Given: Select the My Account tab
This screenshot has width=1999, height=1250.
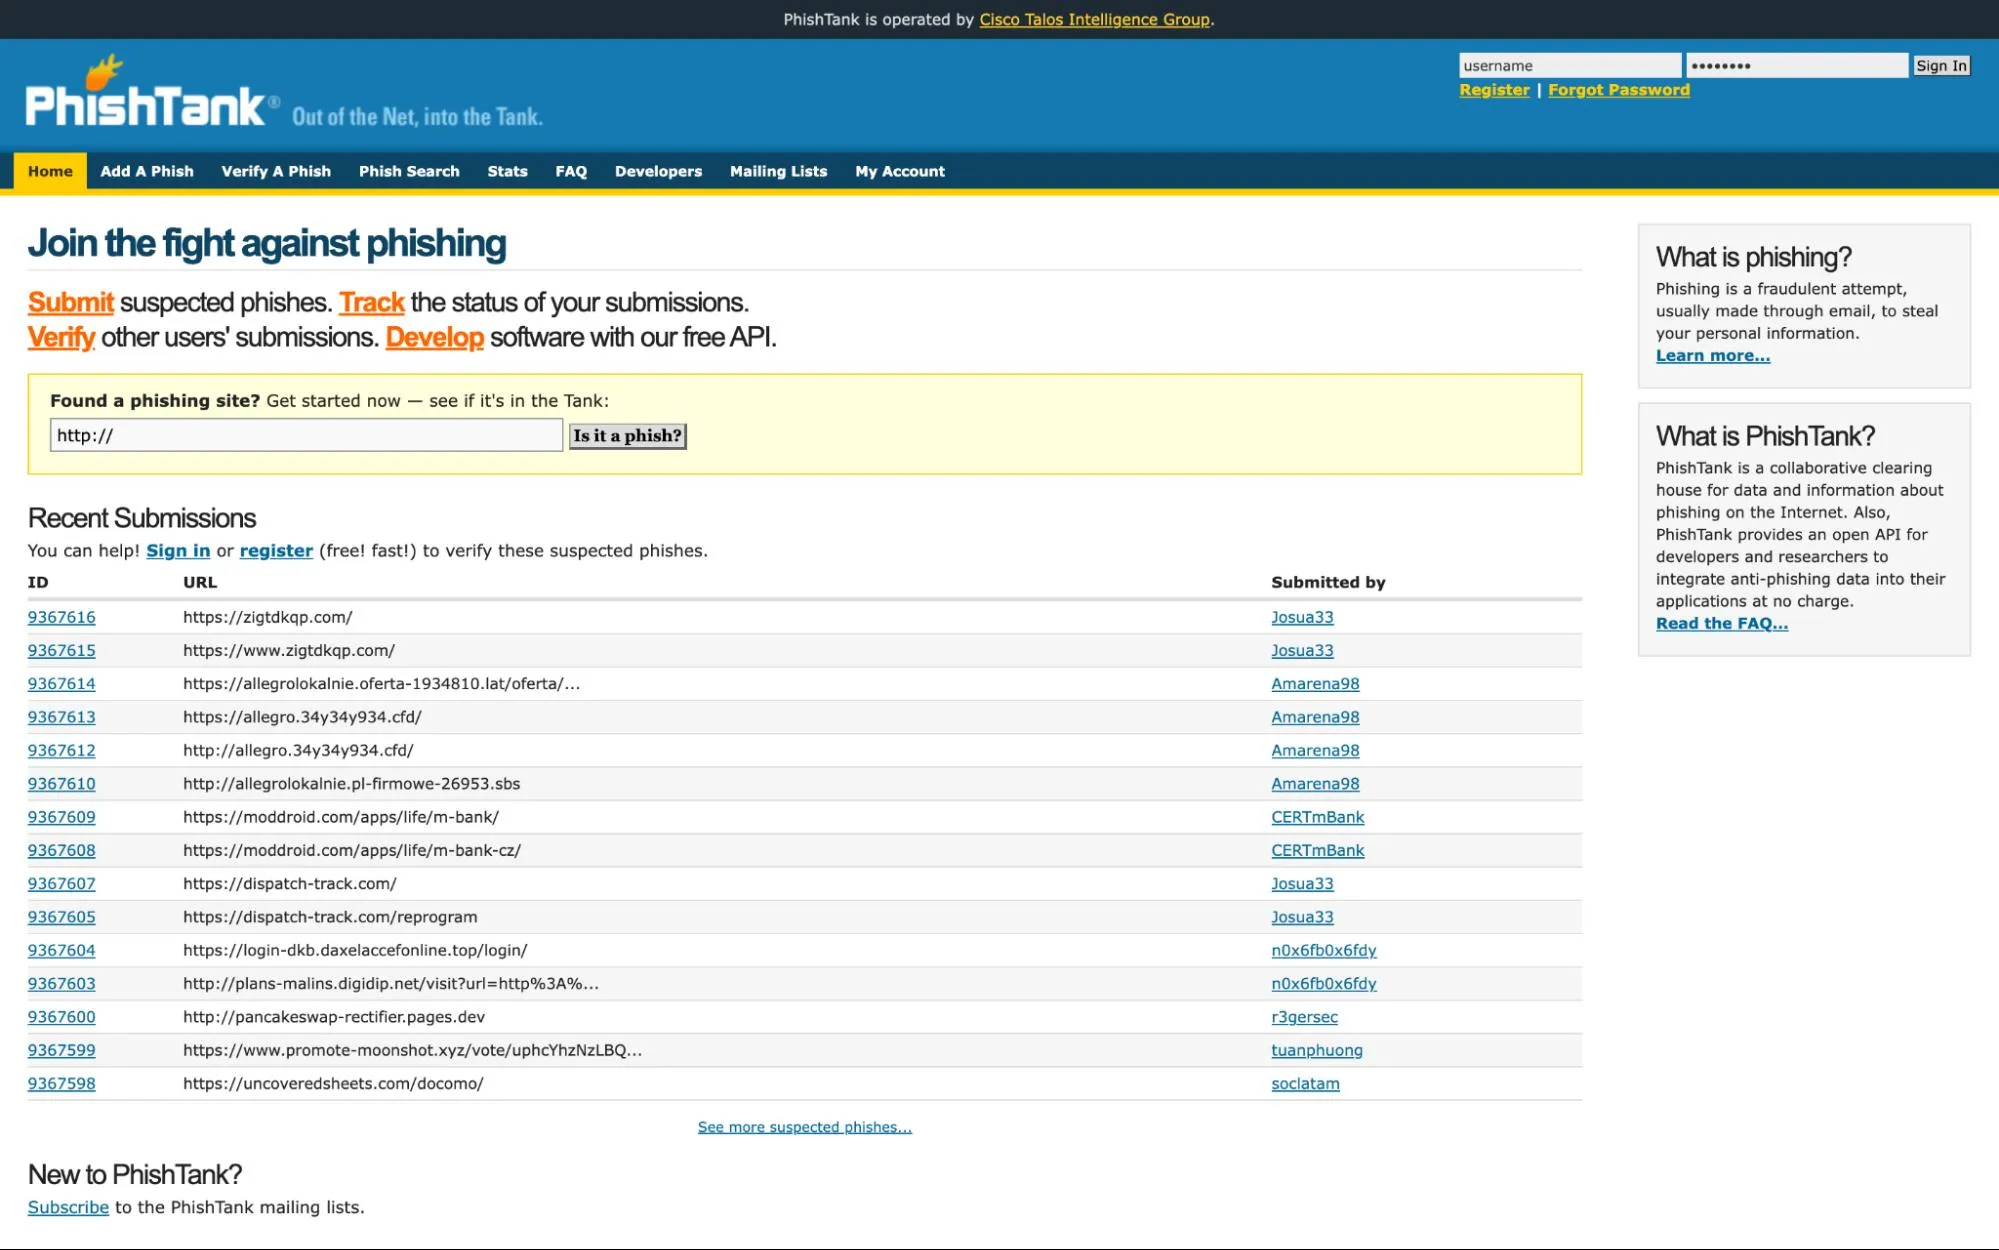Looking at the screenshot, I should [x=899, y=171].
